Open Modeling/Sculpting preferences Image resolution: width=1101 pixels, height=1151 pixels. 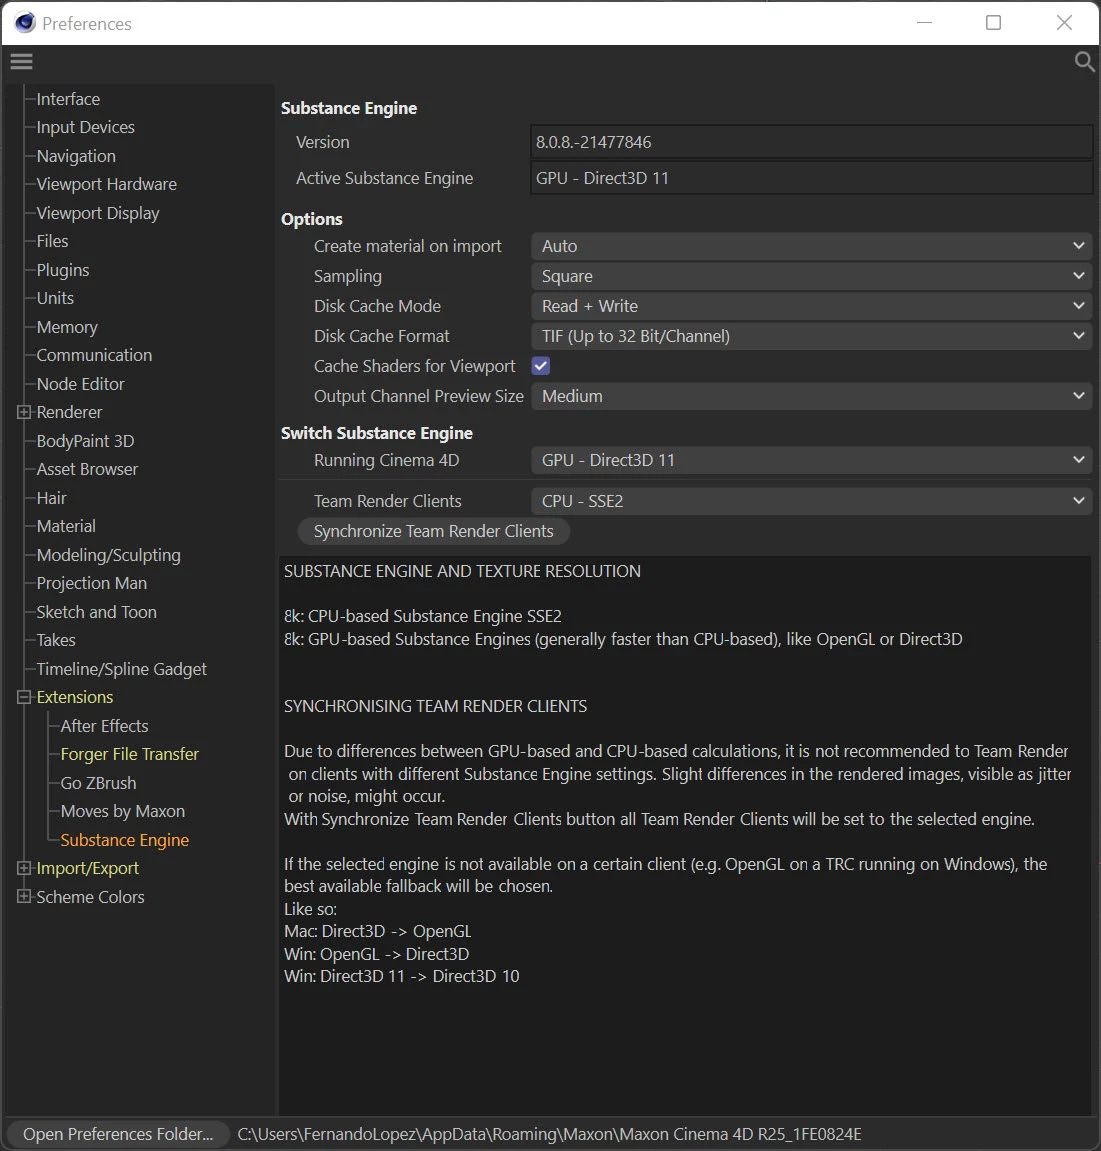point(109,555)
